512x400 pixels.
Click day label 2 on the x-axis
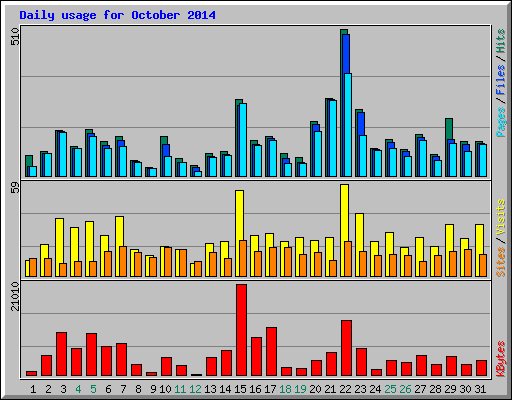click(x=48, y=389)
